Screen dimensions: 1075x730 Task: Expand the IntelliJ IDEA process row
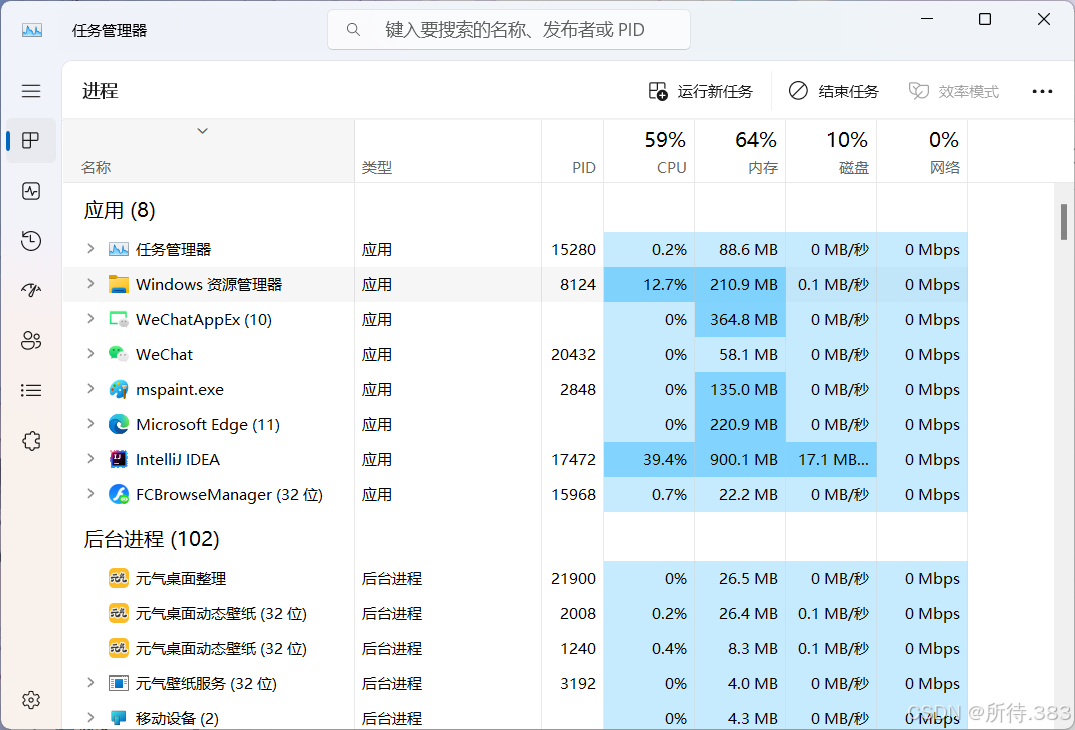pos(90,458)
